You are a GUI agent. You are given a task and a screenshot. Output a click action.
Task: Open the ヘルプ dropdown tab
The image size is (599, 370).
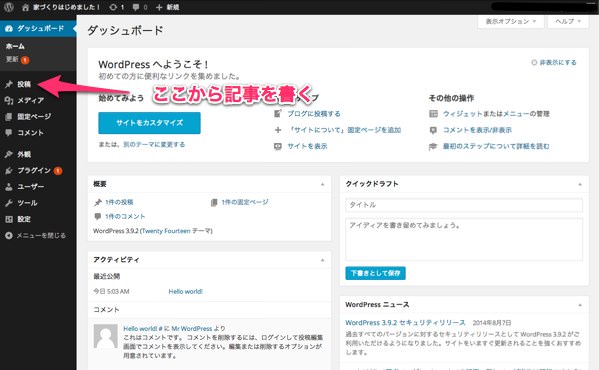568,21
